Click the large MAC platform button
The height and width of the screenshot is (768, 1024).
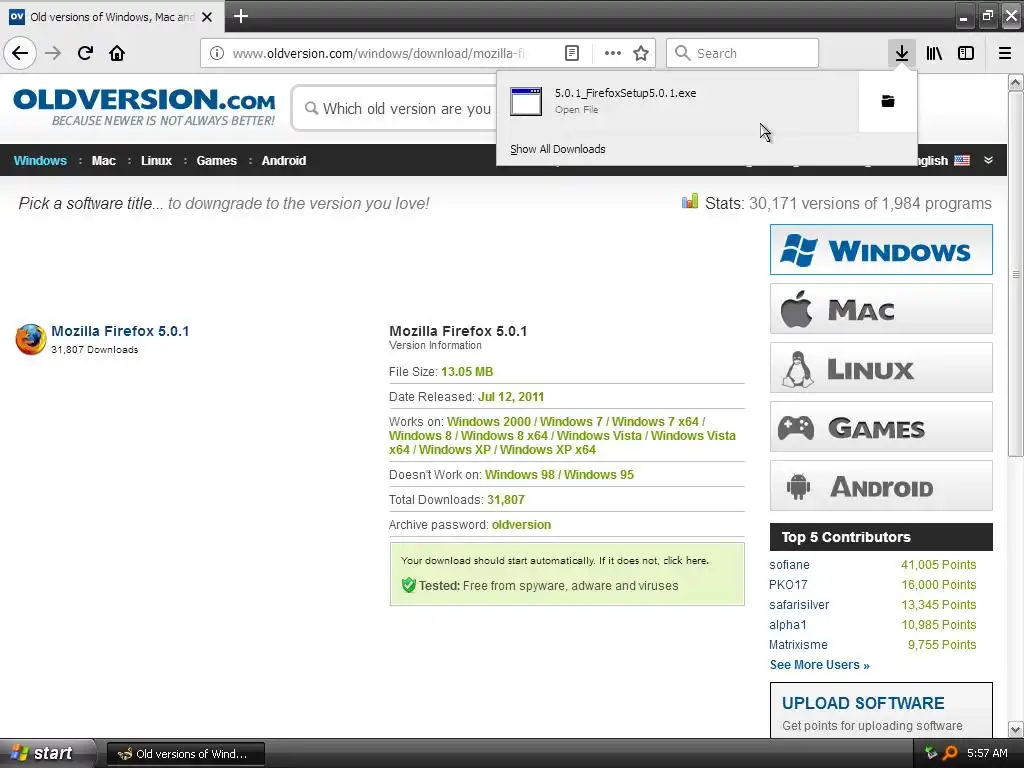point(881,308)
